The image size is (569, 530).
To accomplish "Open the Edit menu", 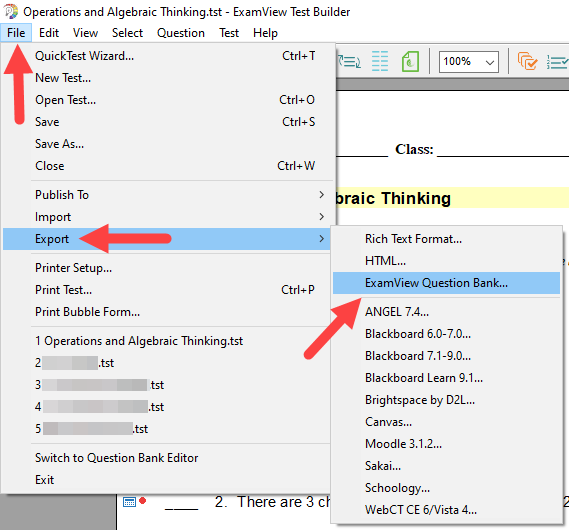I will pos(49,33).
